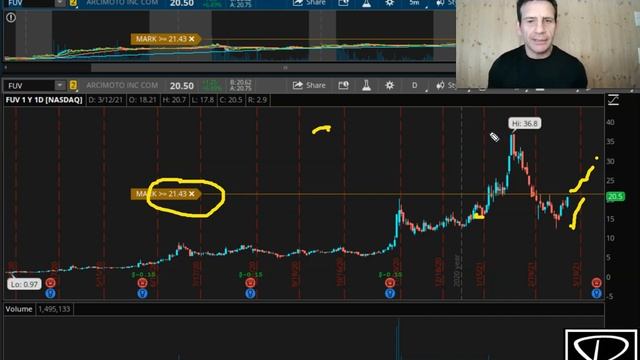Remove upper chart MARK >= 21.43 alert via X

191,39
